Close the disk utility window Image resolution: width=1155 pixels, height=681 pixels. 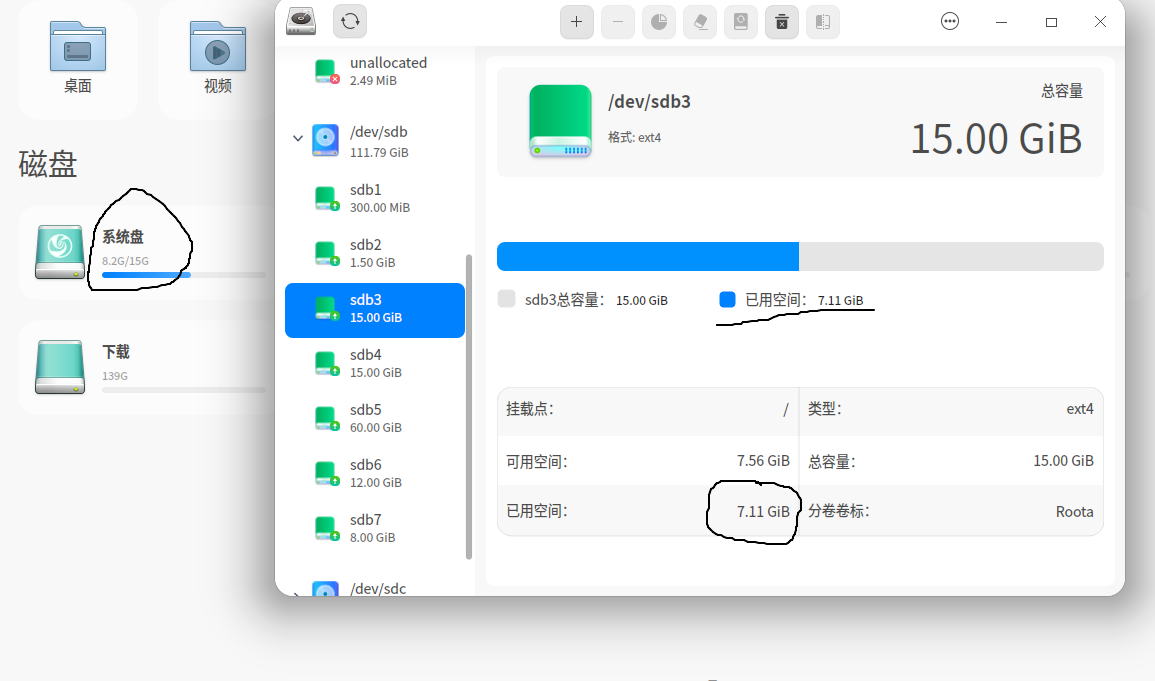1100,22
